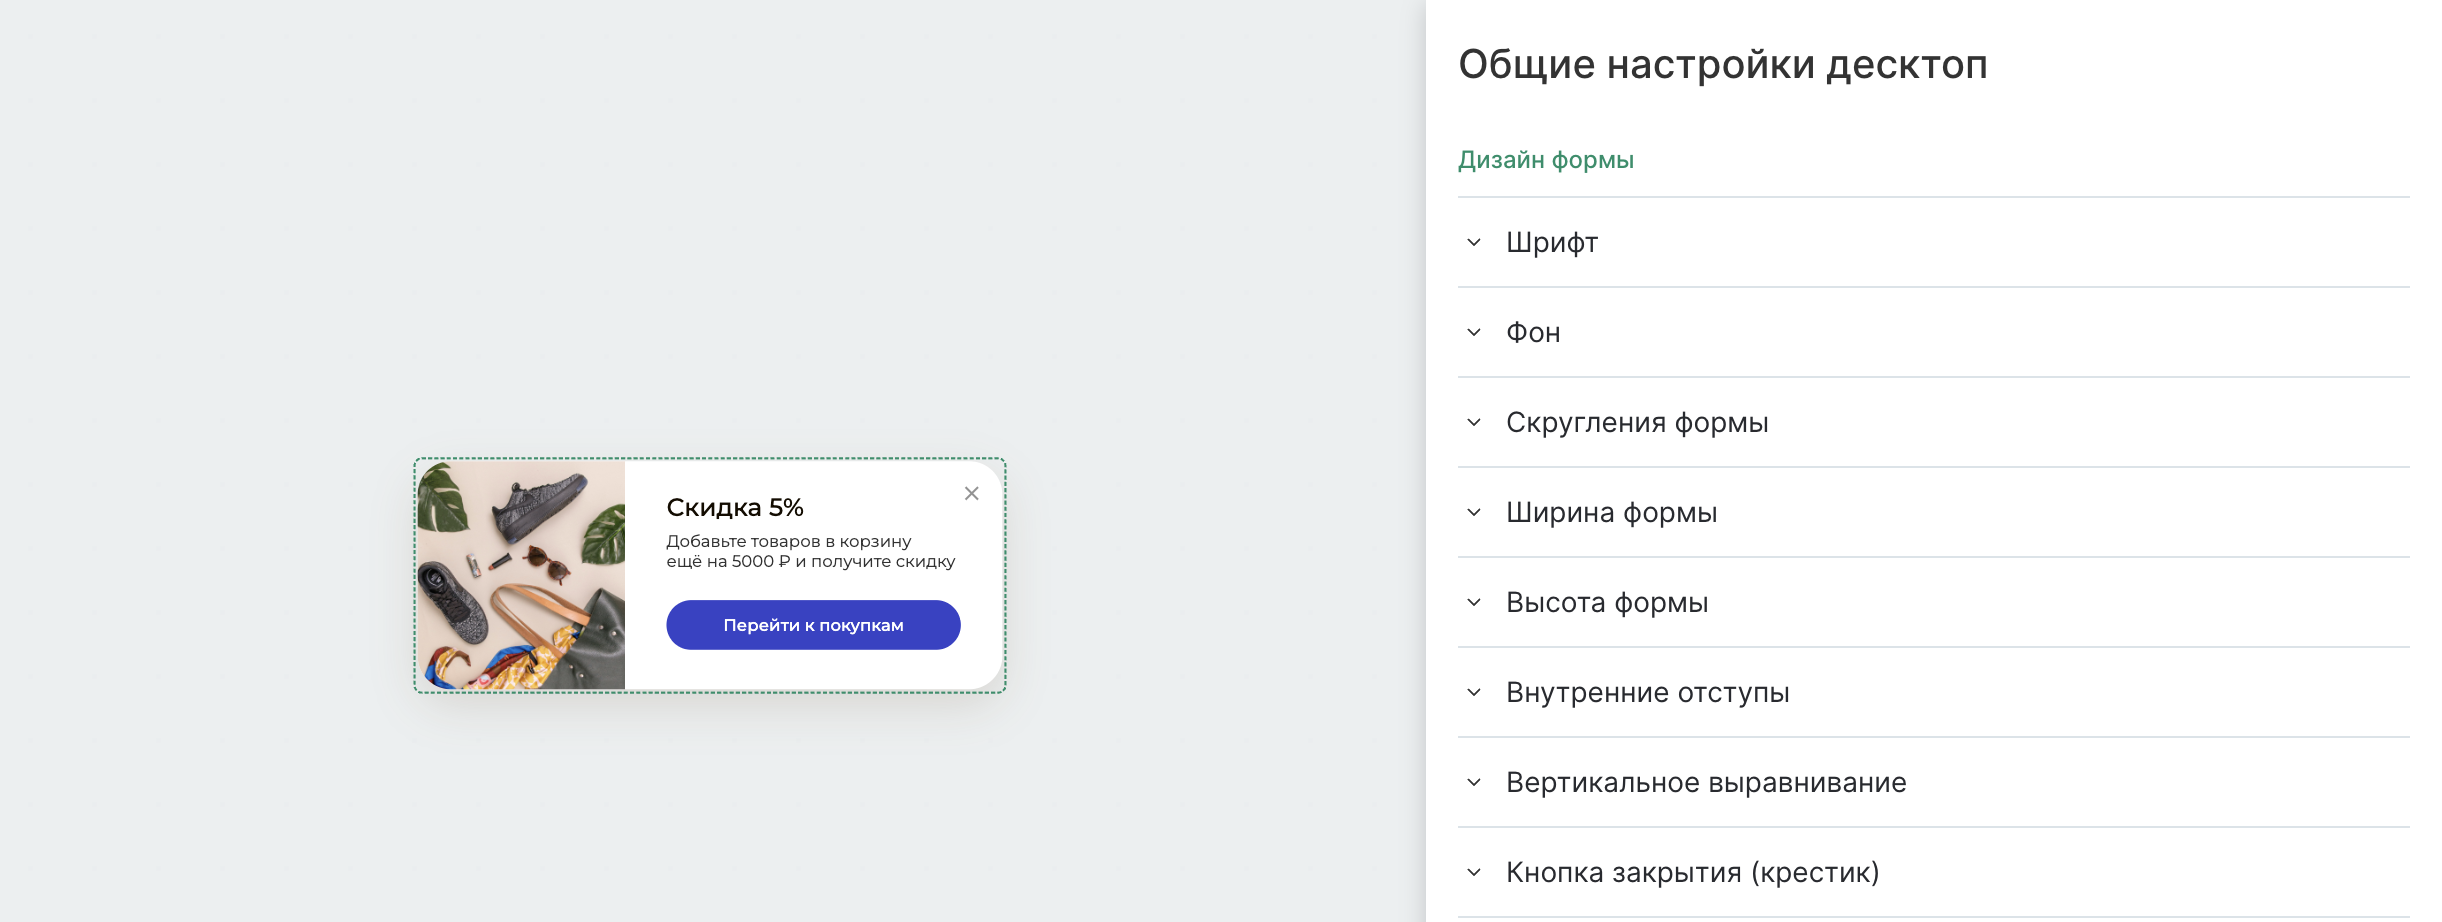The height and width of the screenshot is (922, 2442).
Task: Click the green Дизайн формы link
Action: pyautogui.click(x=1545, y=158)
